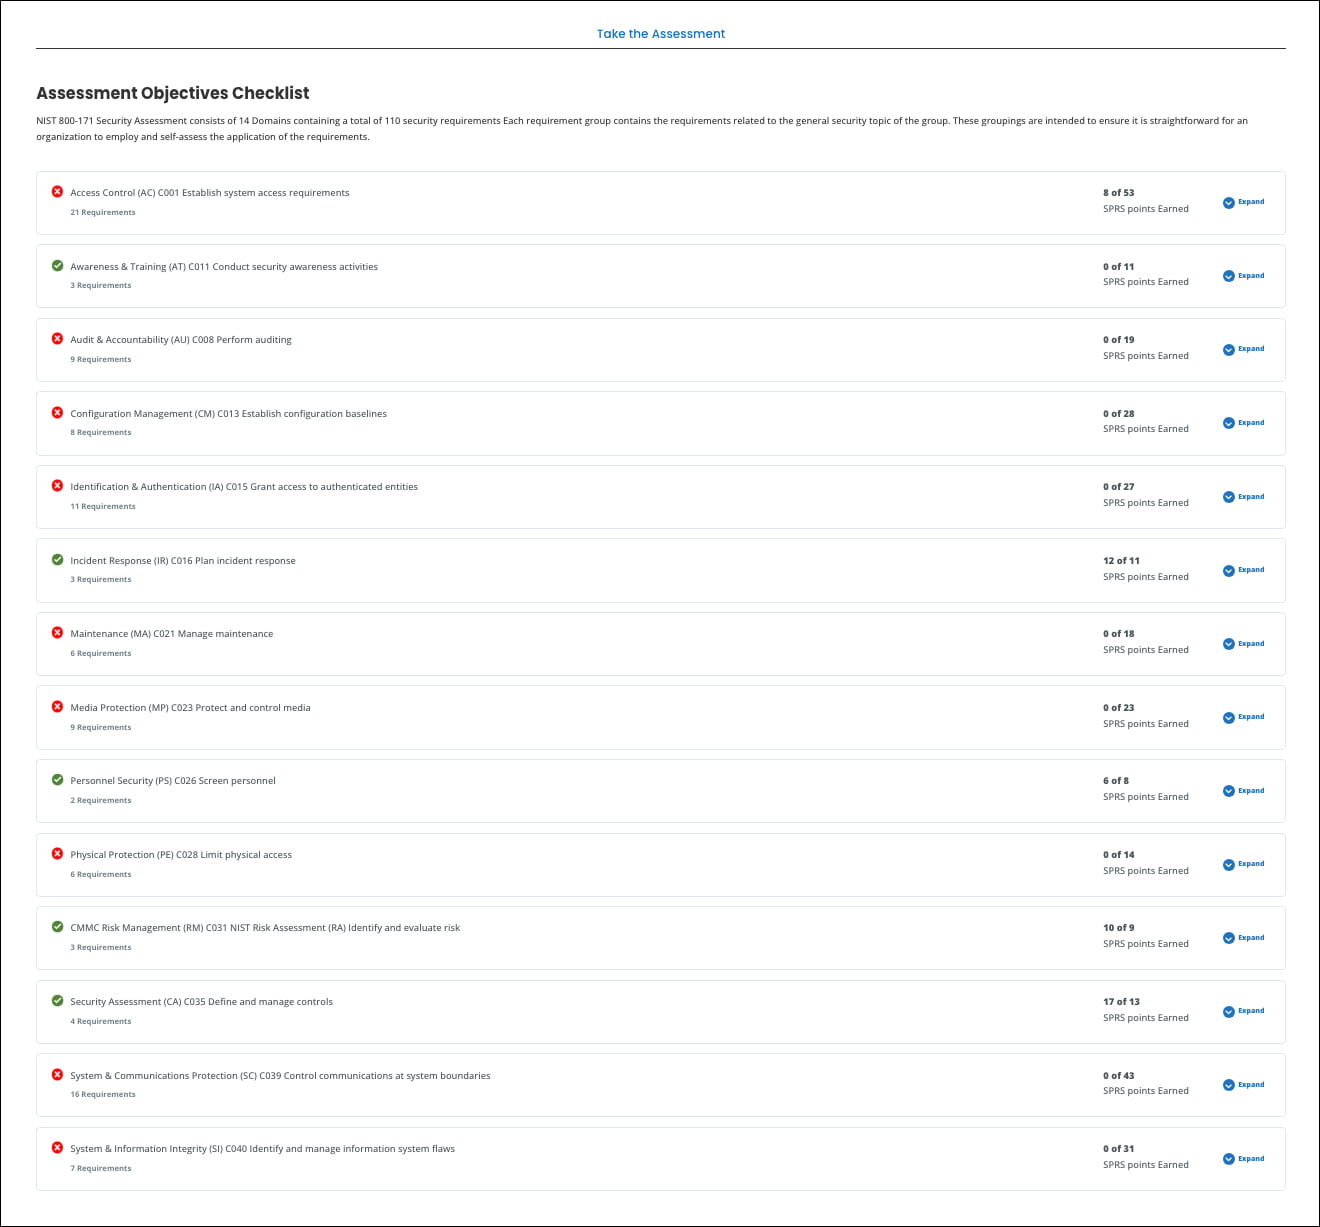Viewport: 1320px width, 1227px height.
Task: Click the '0 of 11' points score
Action: pyautogui.click(x=1119, y=267)
